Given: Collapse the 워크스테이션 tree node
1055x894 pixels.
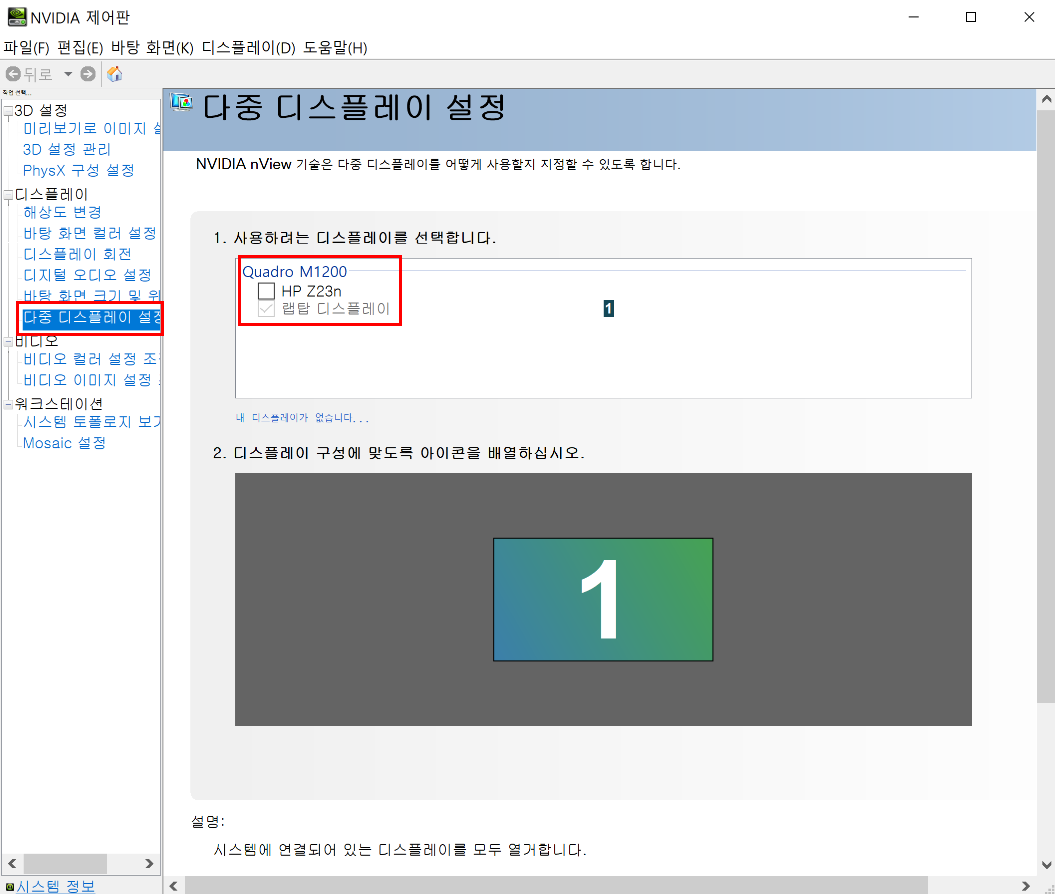Looking at the screenshot, I should (x=8, y=404).
